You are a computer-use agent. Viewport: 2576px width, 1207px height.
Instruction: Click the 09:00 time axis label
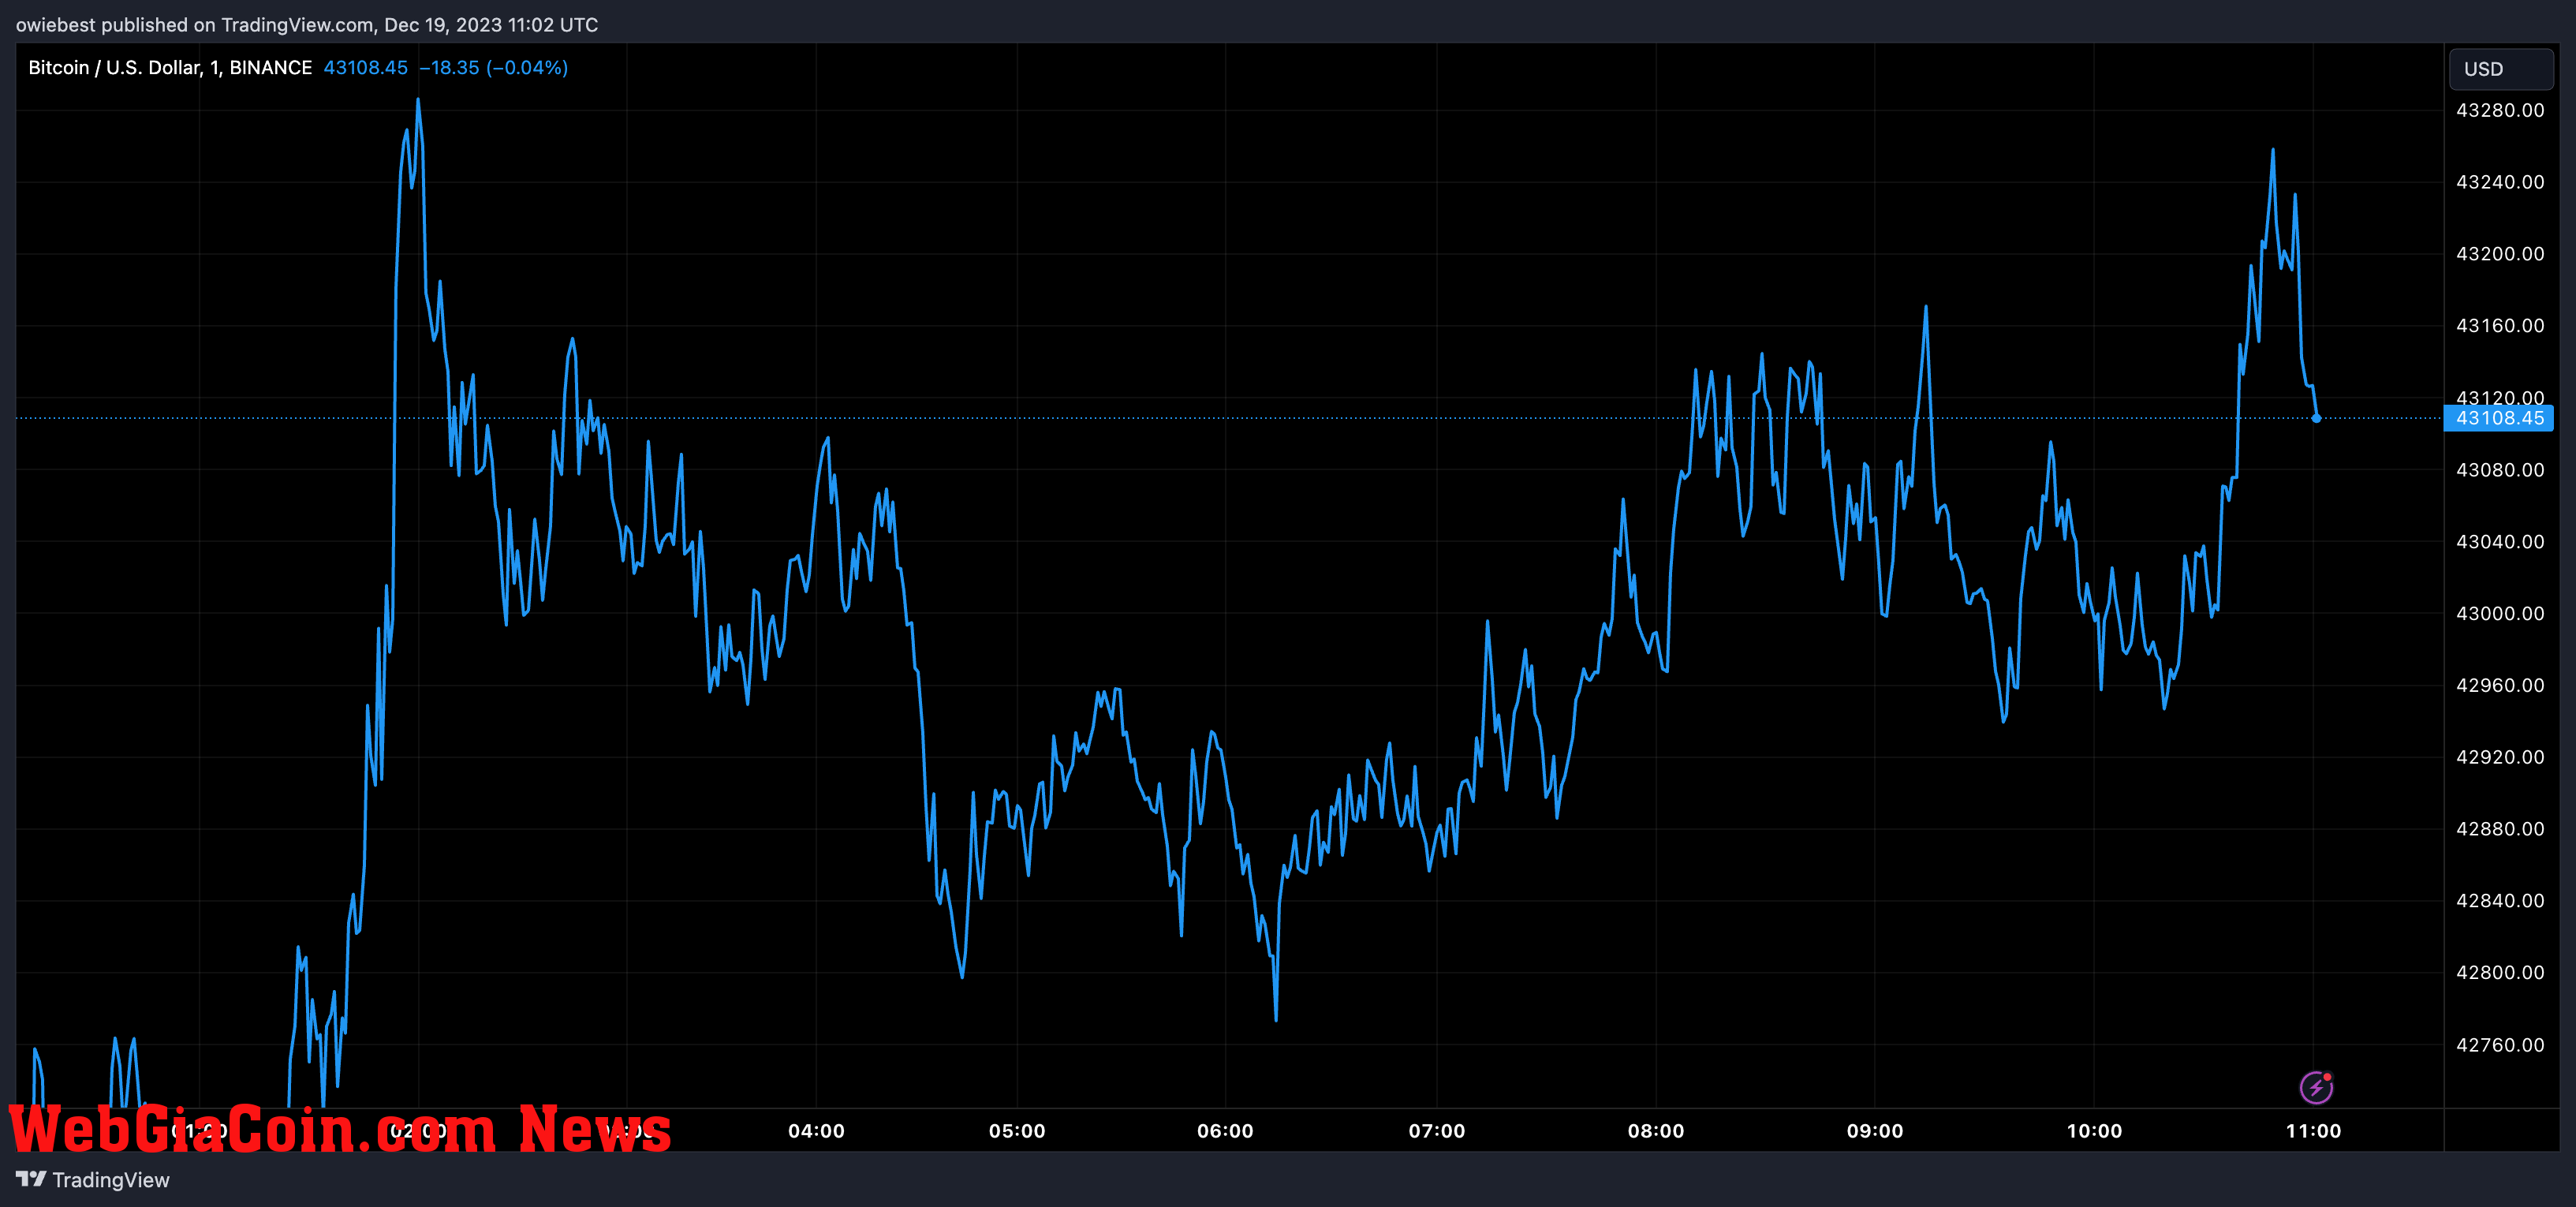(x=1875, y=1131)
